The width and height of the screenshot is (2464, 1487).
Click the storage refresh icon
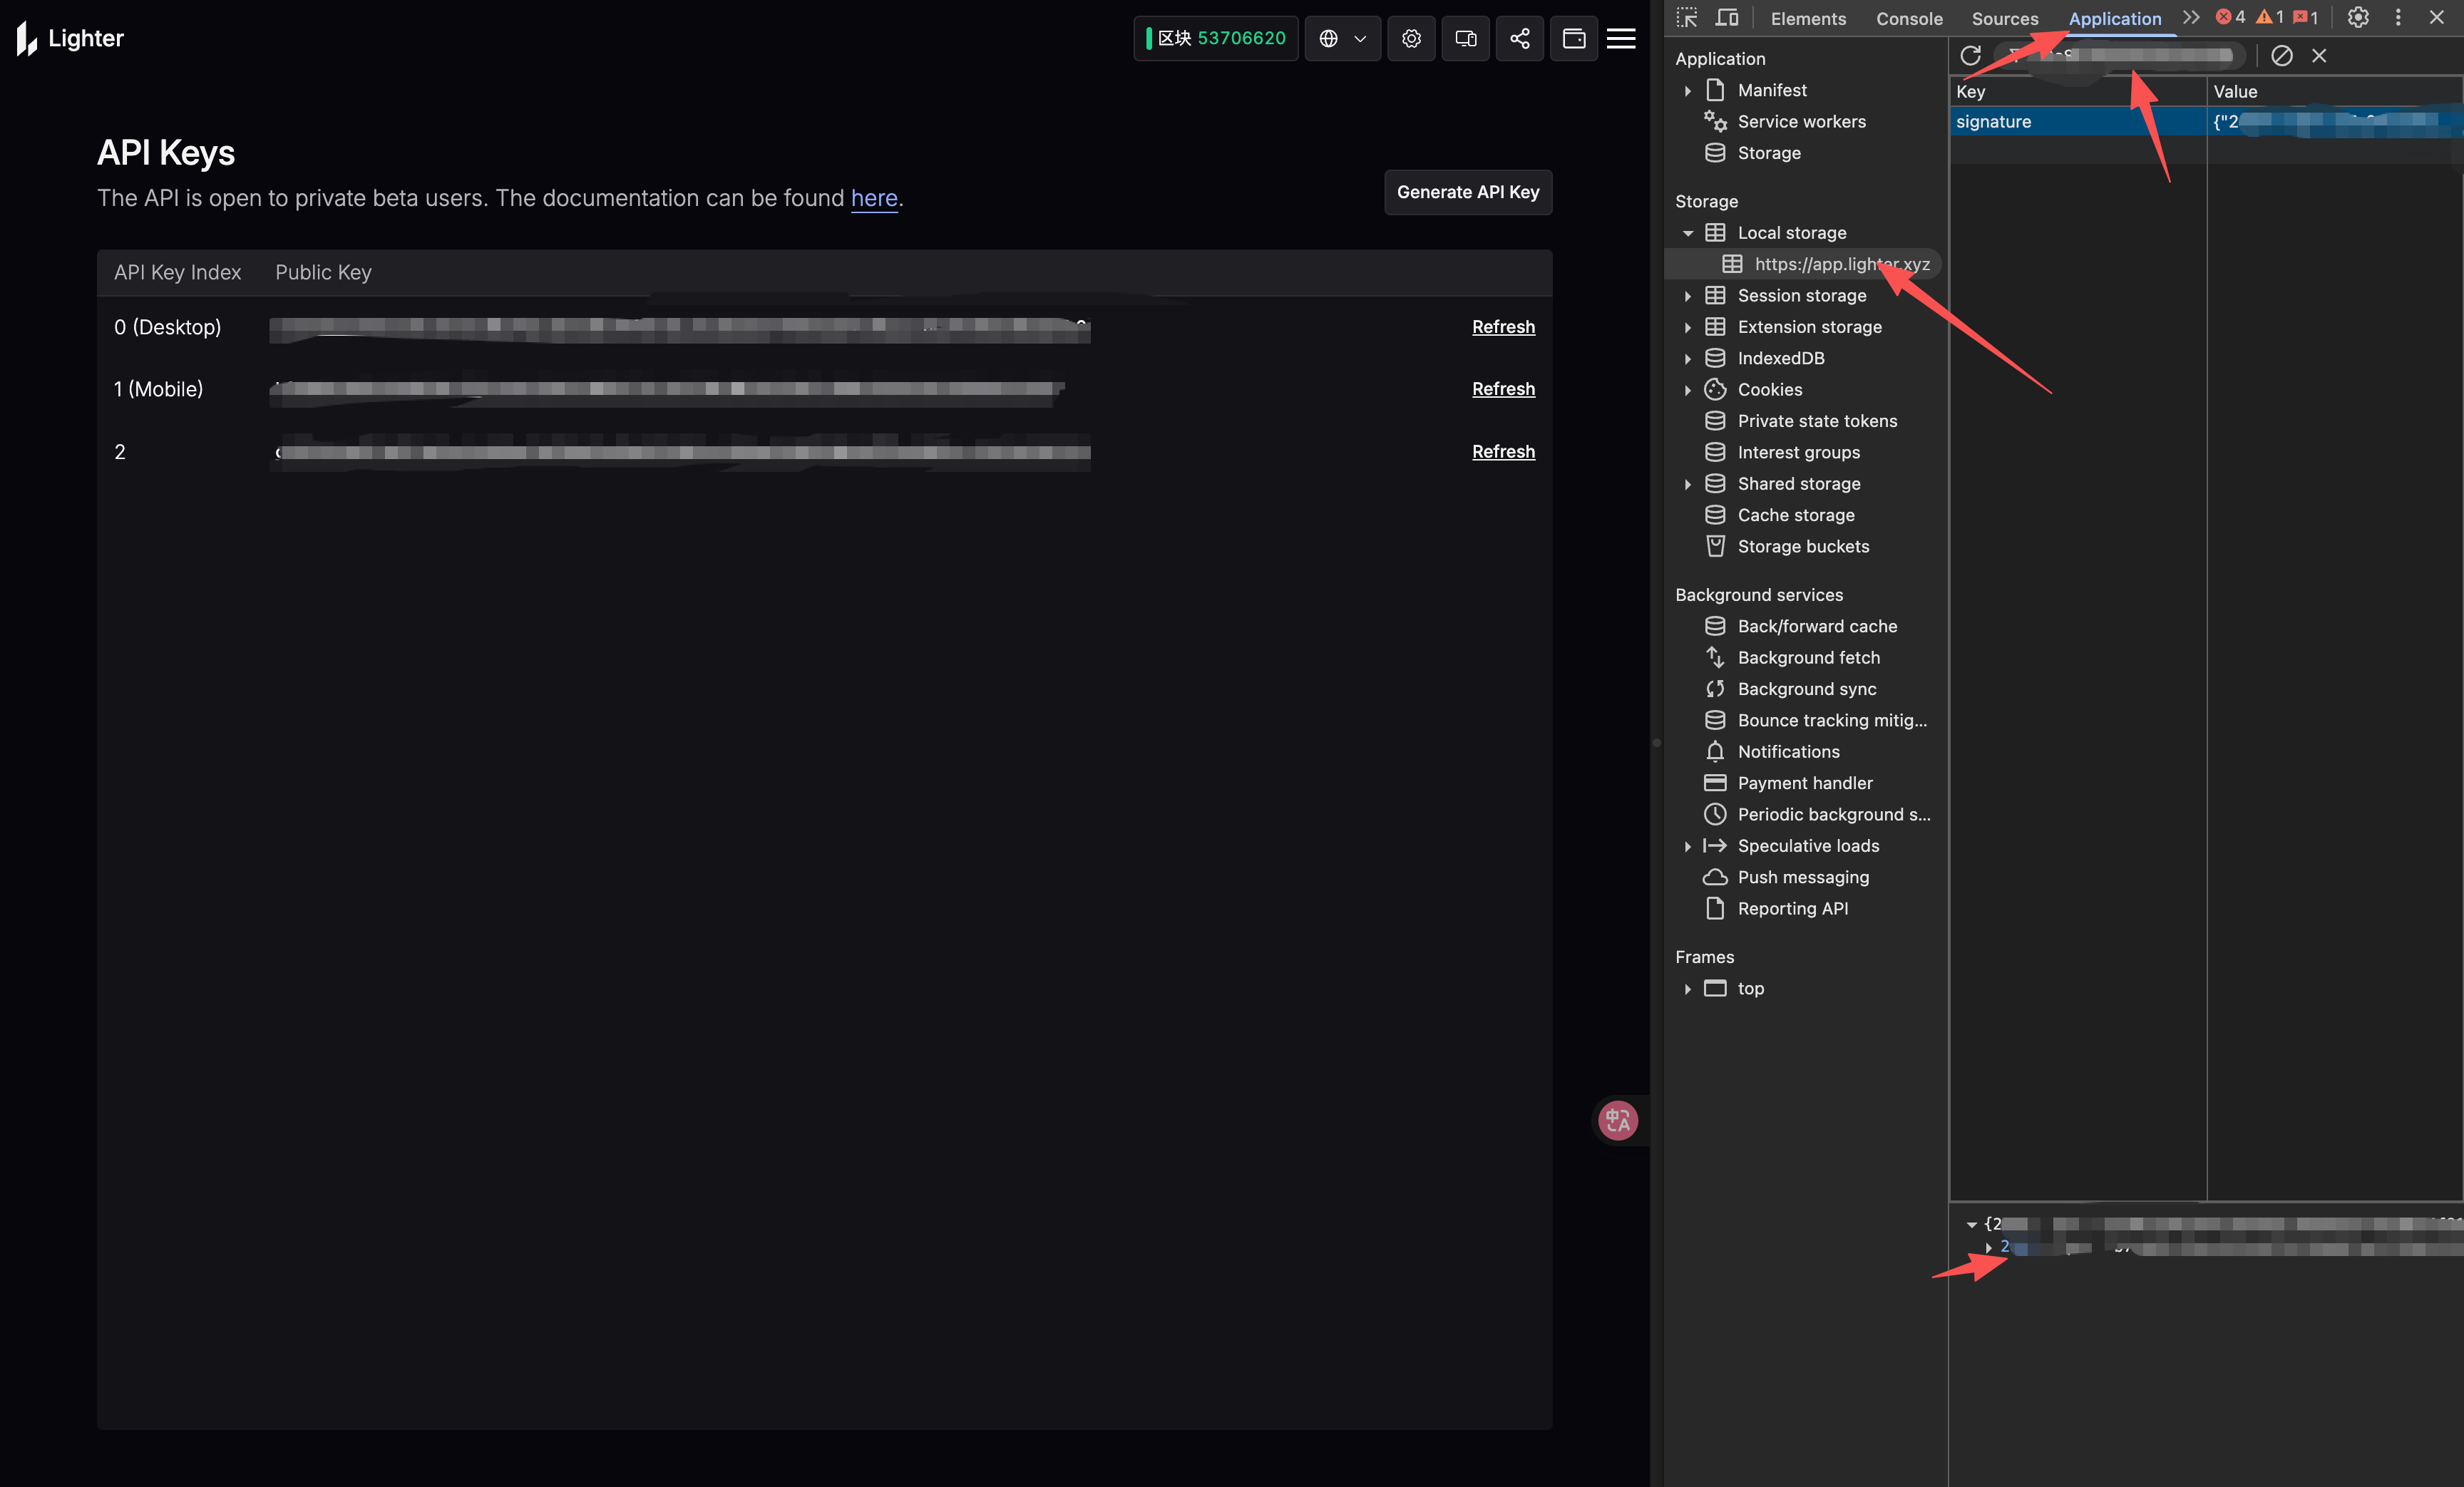(1971, 56)
